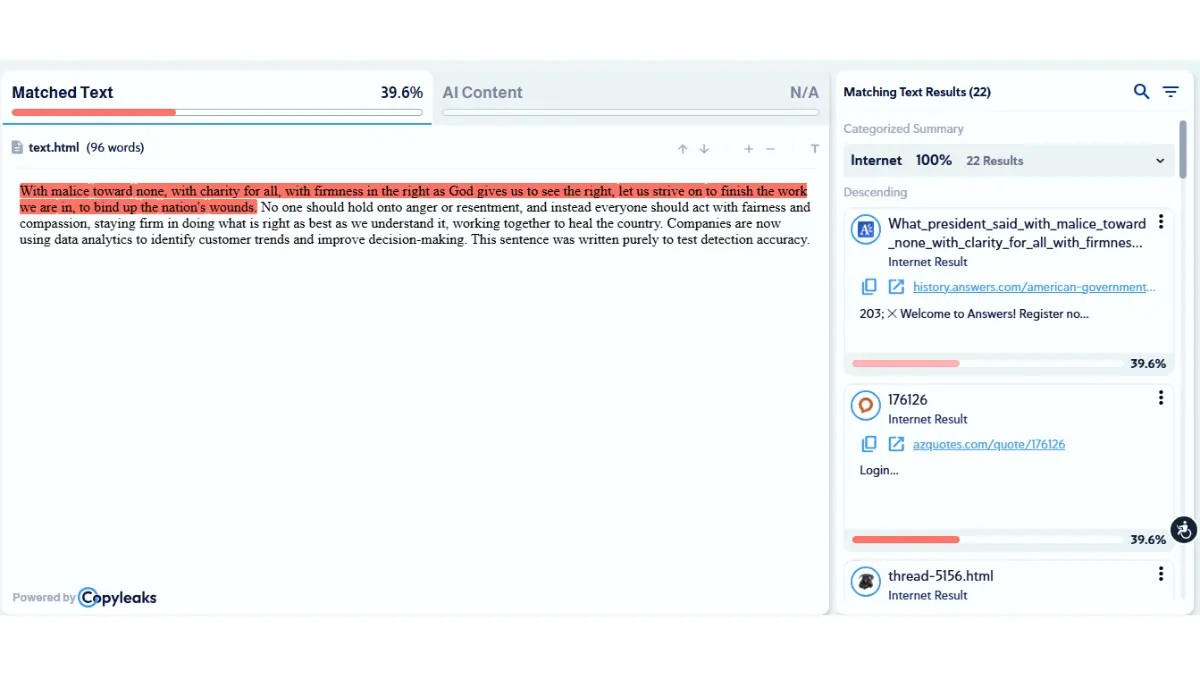The image size is (1200, 675).
Task: Open the filter icon in Matching Text Results
Action: tap(1170, 91)
